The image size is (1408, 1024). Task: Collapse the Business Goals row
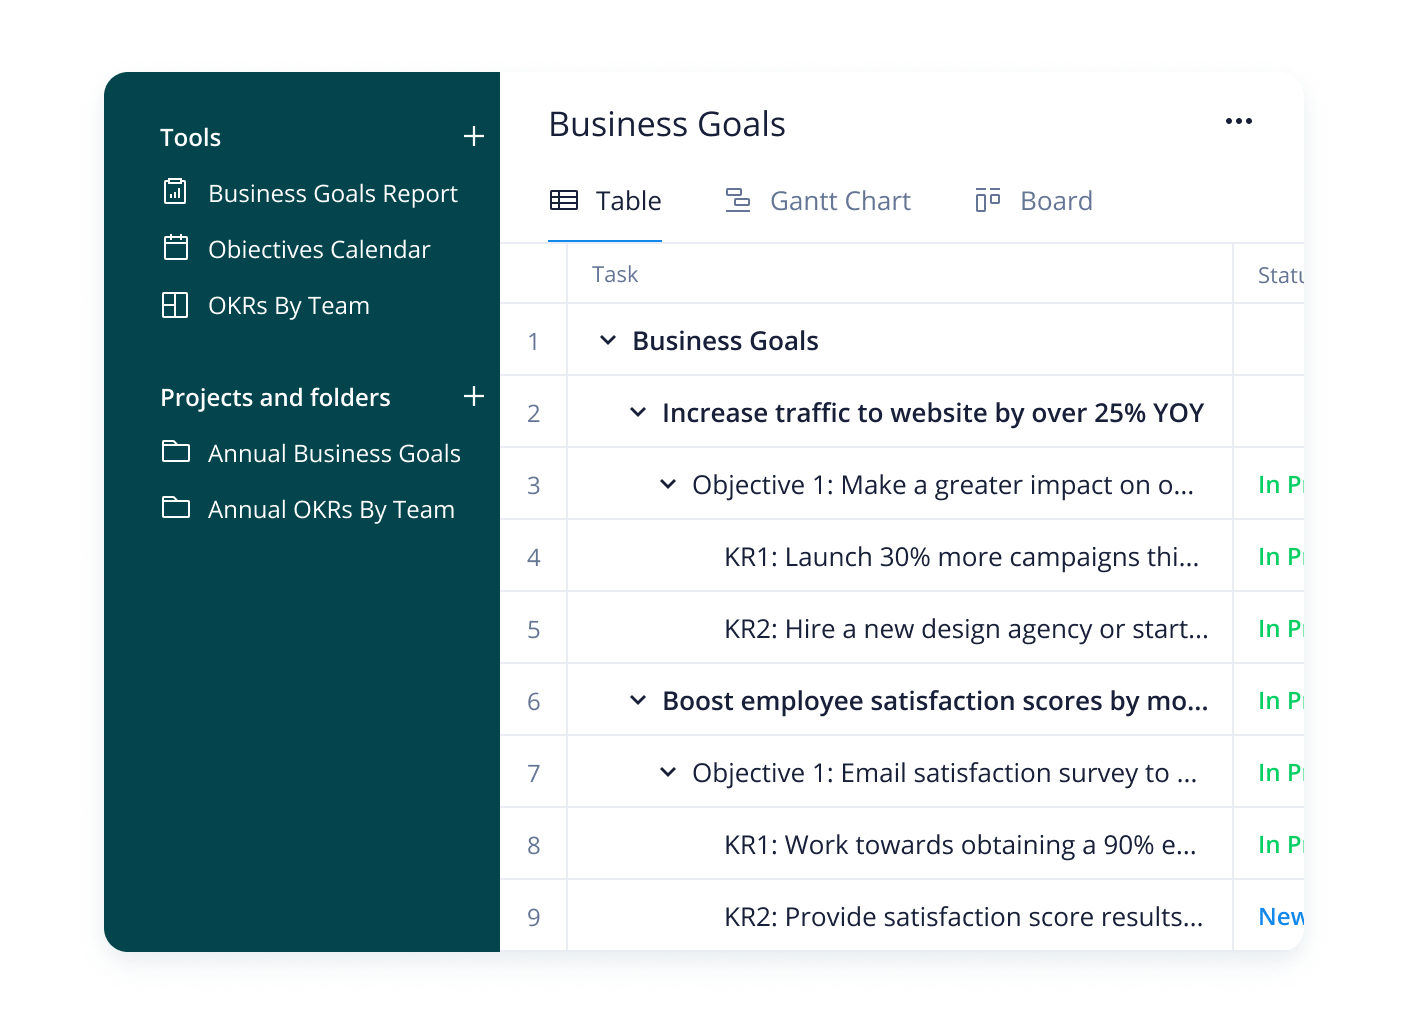click(607, 341)
